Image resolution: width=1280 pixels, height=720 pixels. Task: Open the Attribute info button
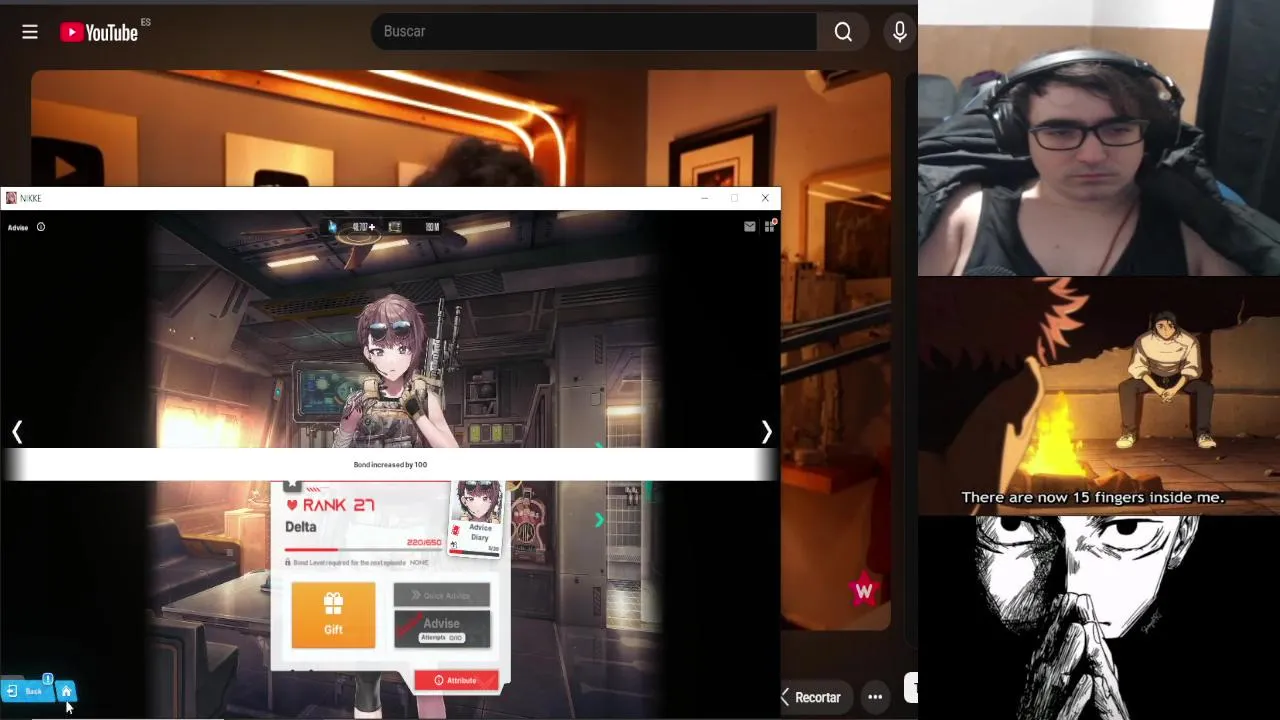click(456, 680)
